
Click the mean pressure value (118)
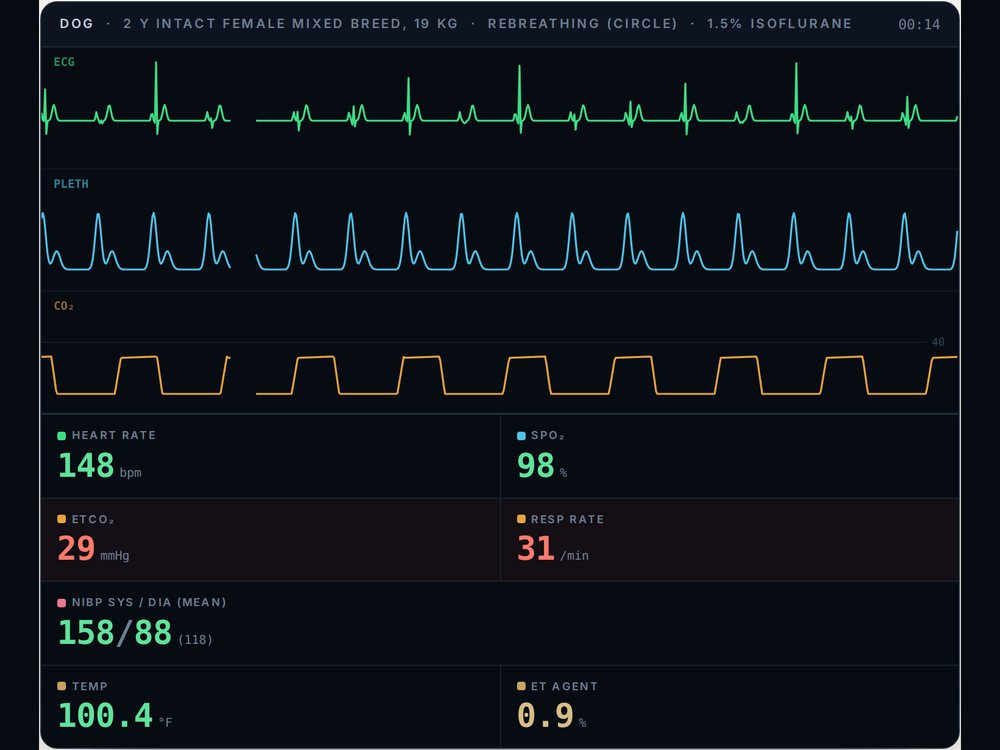point(195,639)
